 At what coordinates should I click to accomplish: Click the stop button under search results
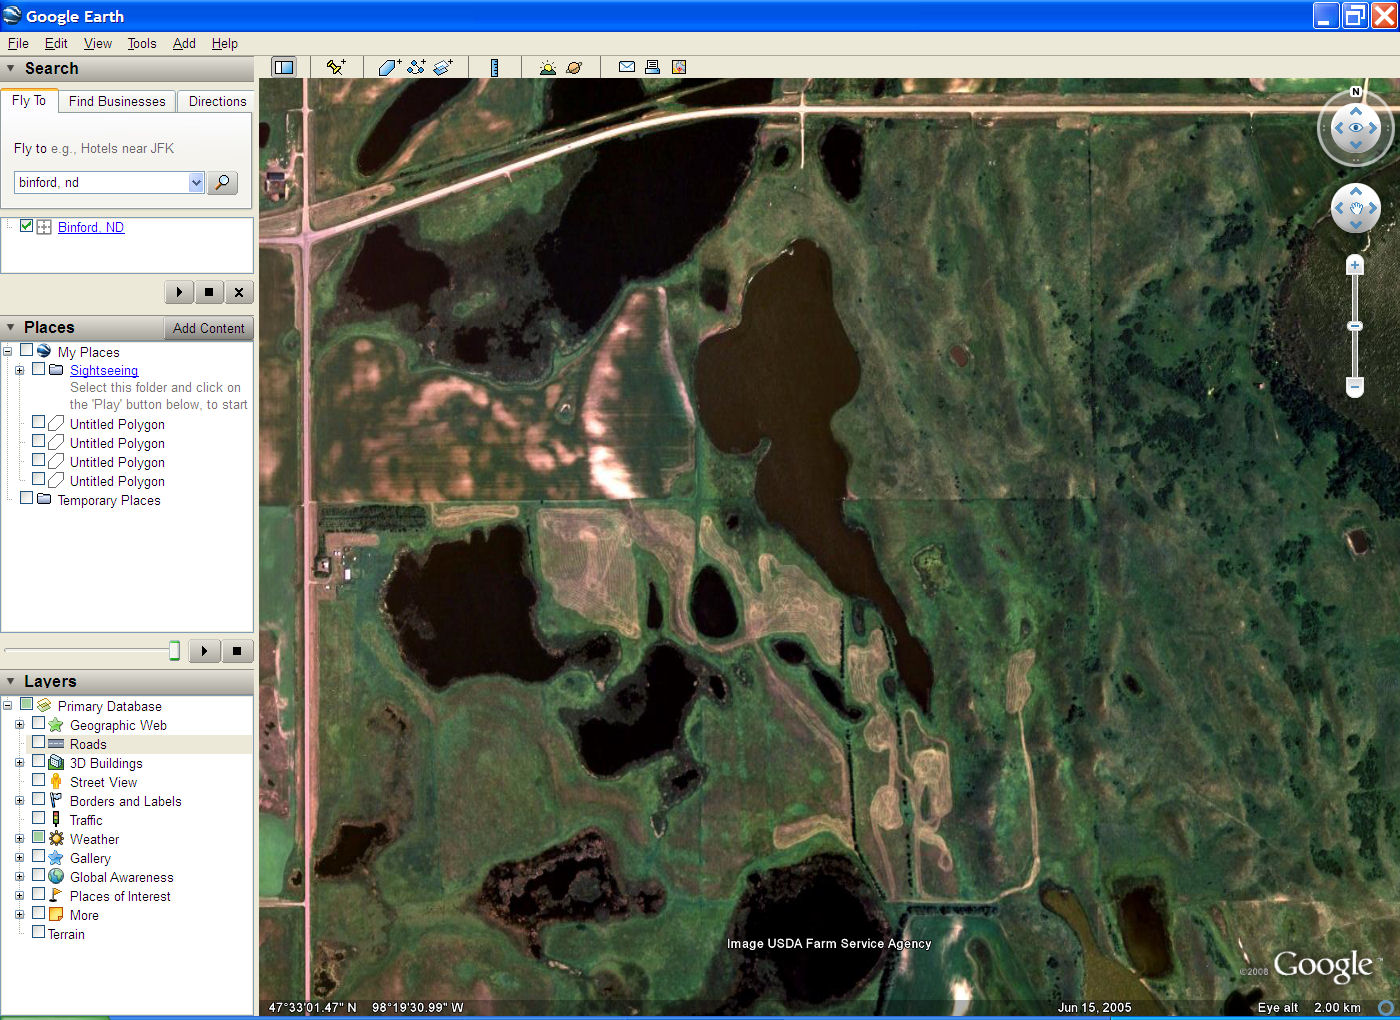click(x=208, y=292)
